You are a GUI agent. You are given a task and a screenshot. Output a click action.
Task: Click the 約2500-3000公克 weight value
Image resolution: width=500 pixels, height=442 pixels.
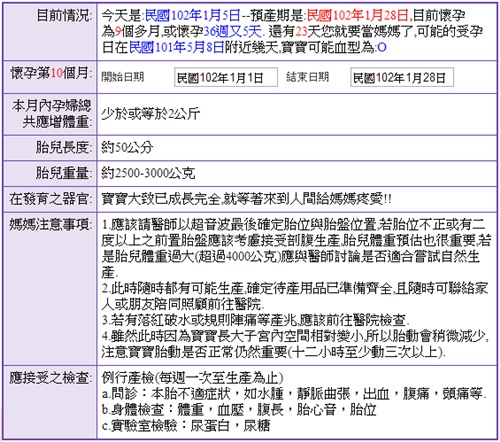point(148,173)
